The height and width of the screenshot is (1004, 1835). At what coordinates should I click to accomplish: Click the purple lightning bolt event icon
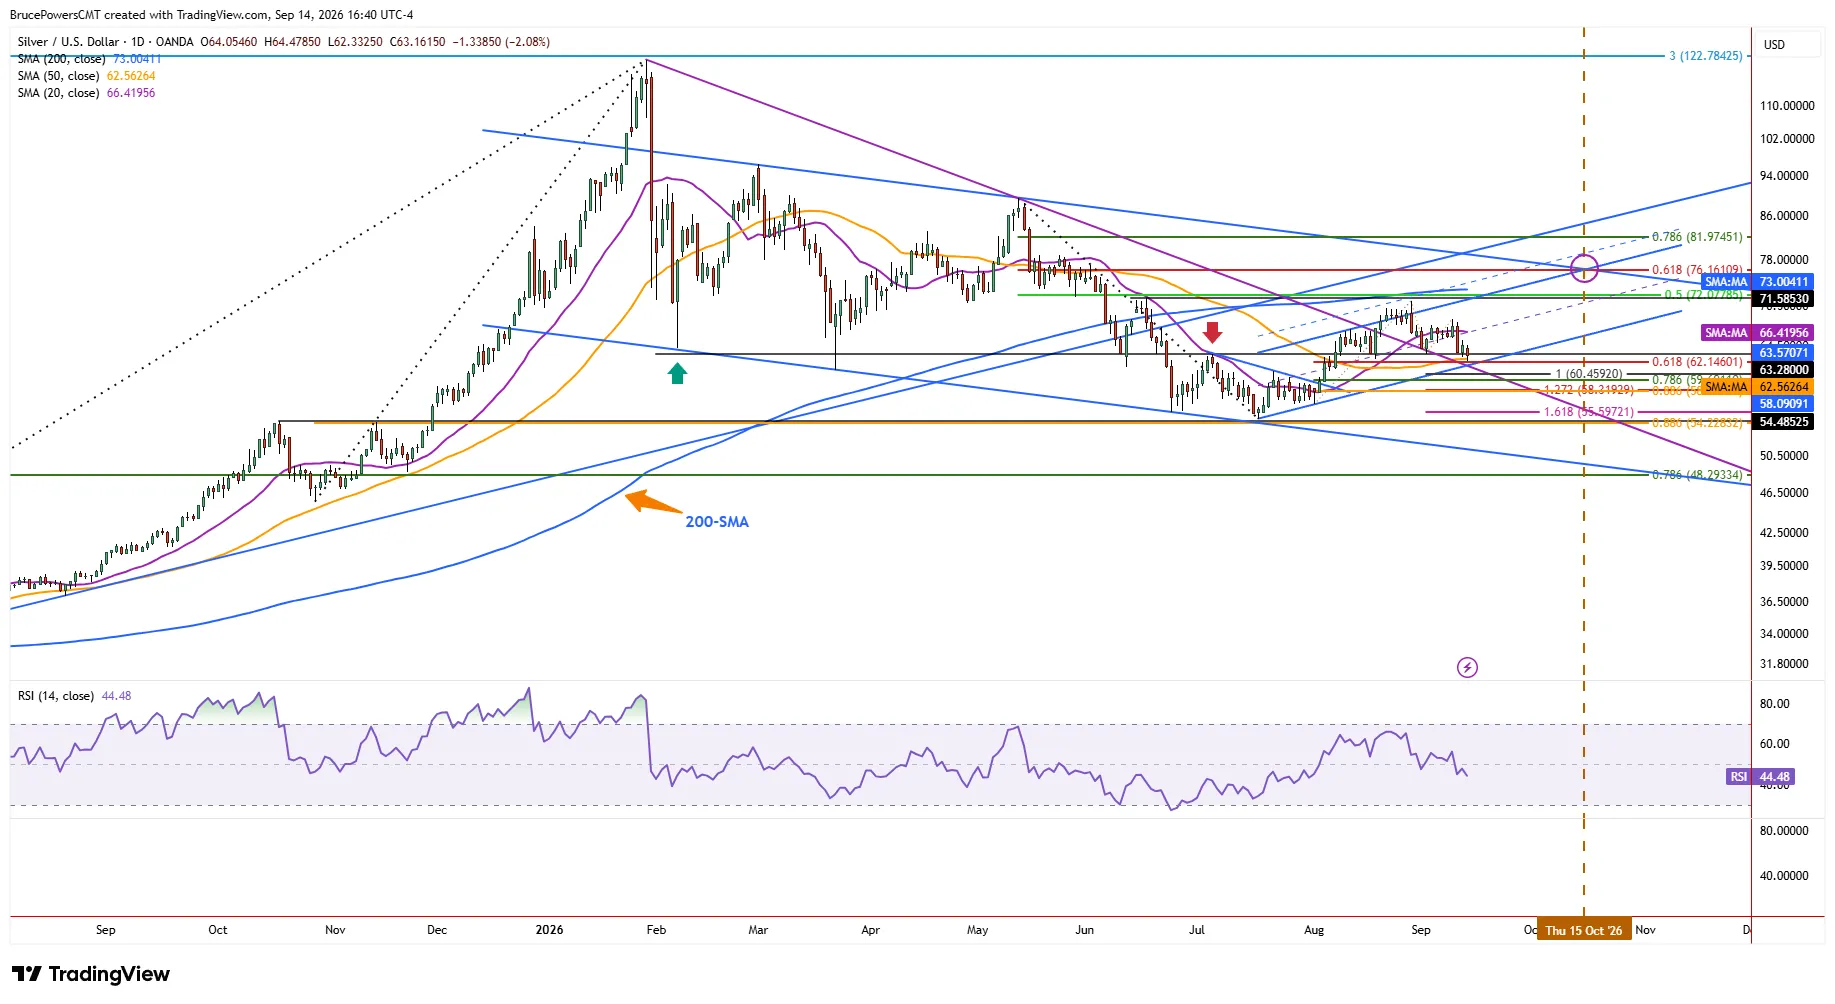coord(1467,667)
